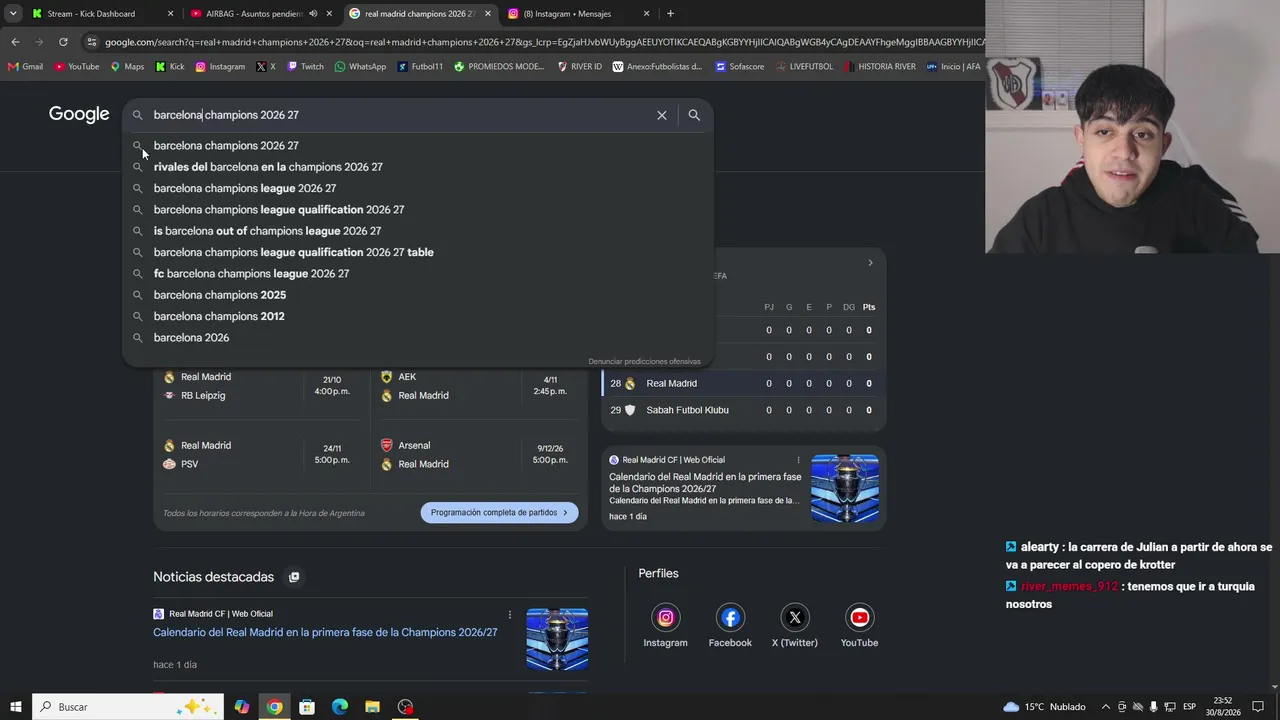
Task: Switch to the AIRBAG - Asuntos pendientes tab
Action: (260, 14)
